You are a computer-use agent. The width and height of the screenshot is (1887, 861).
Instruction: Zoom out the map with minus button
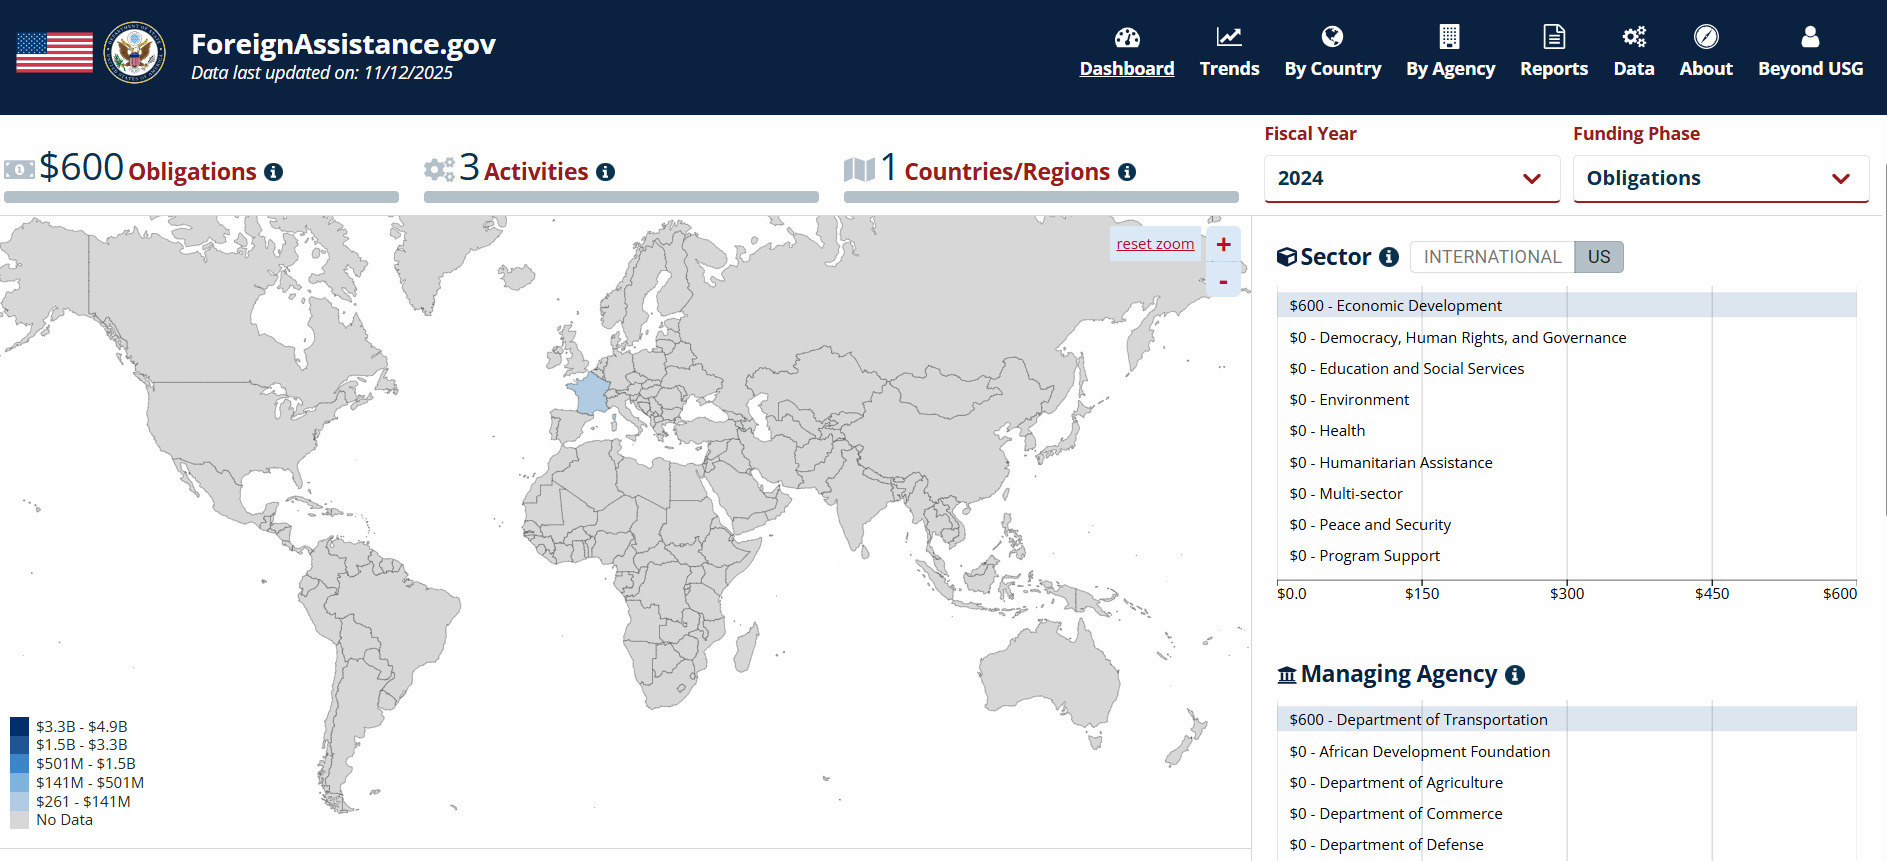(x=1223, y=281)
